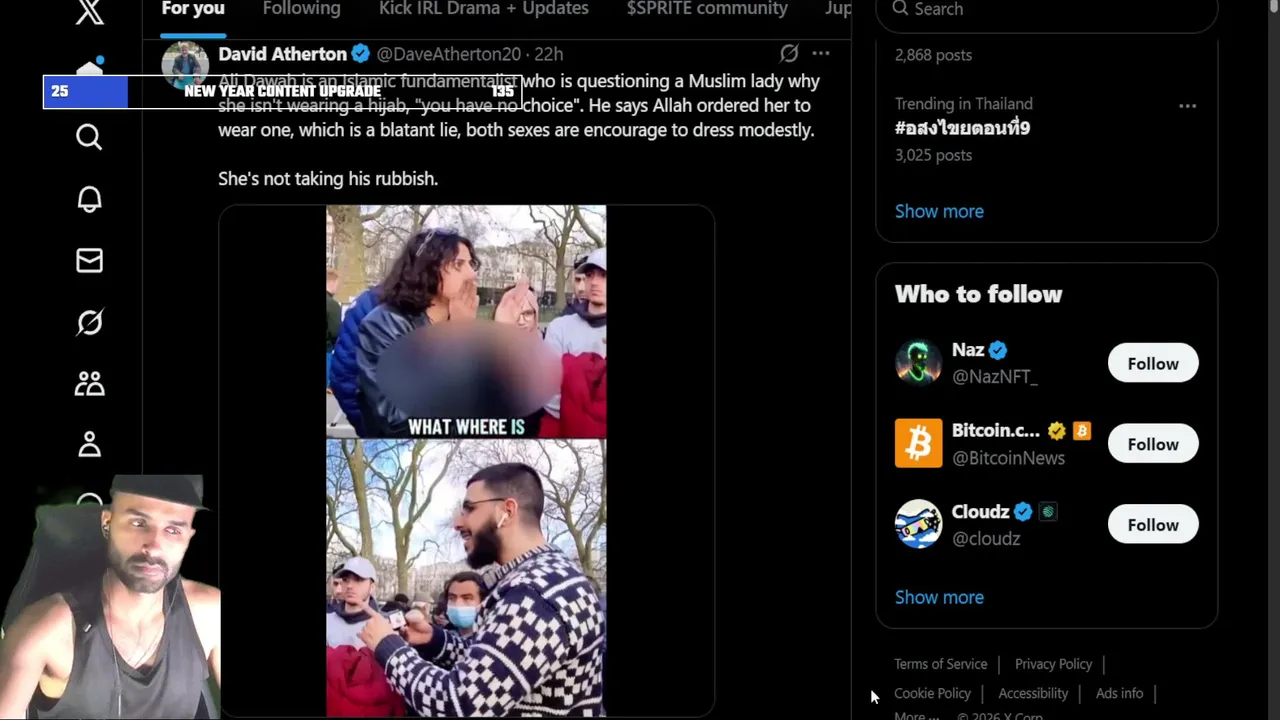Open Grok icon in the sidebar
1280x720 pixels.
coord(89,322)
